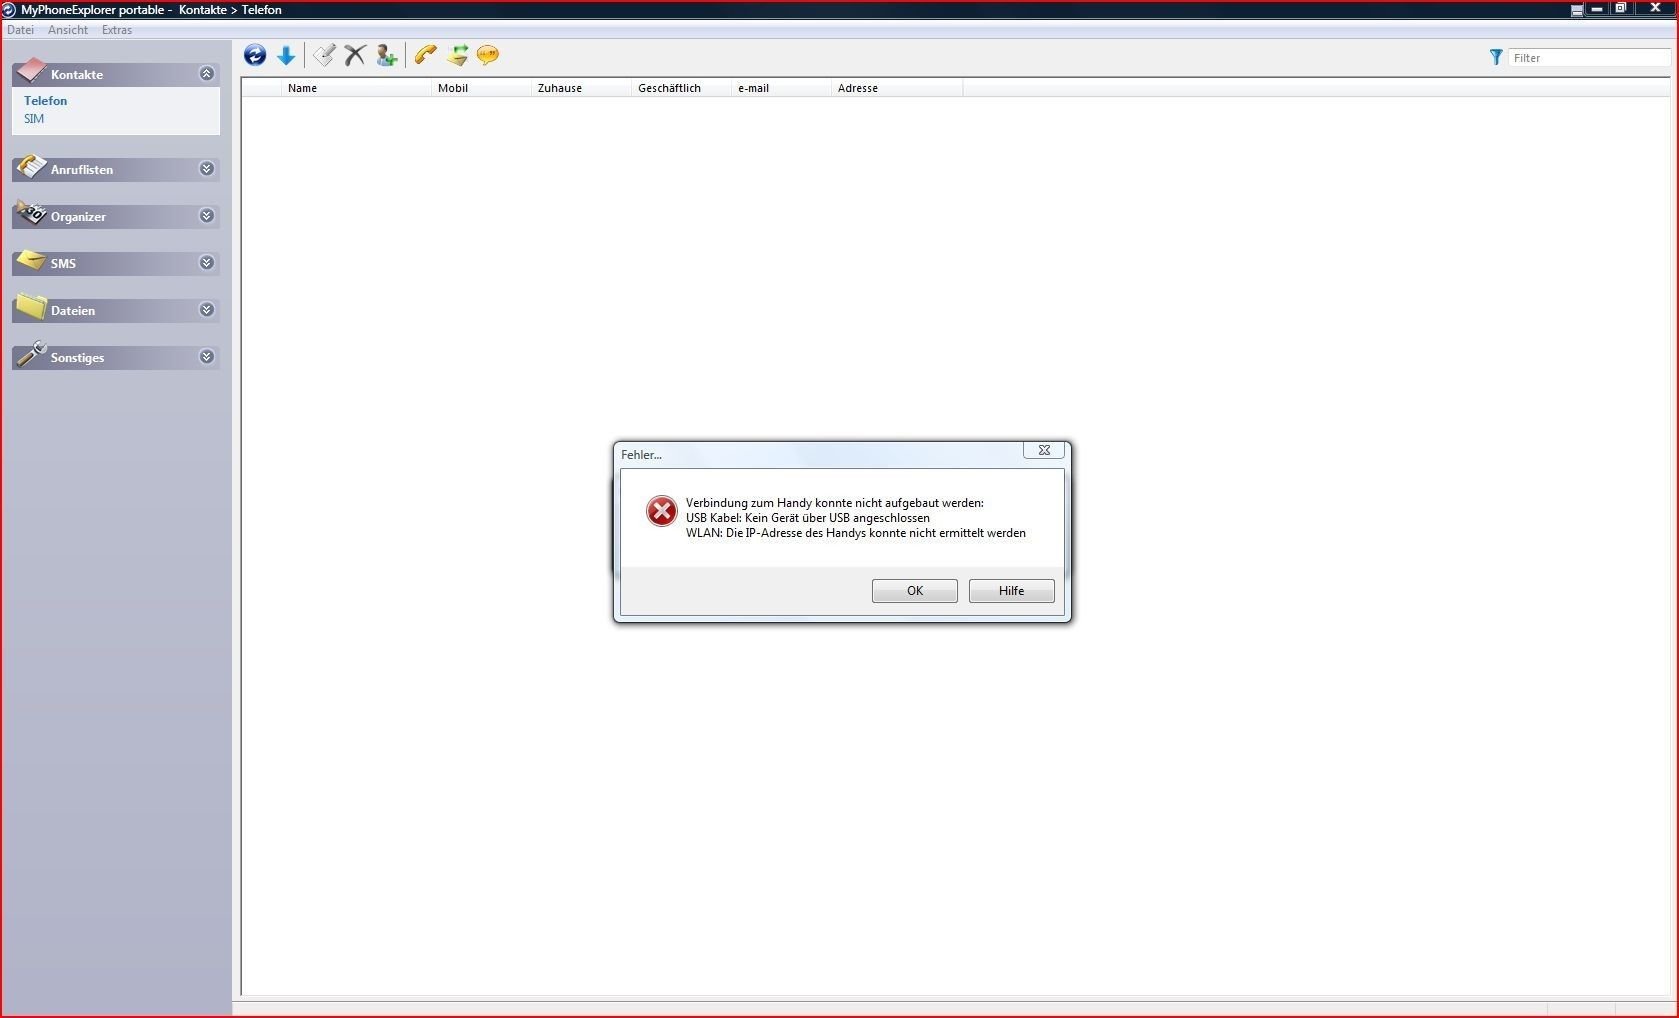Expand the SMS section
The image size is (1679, 1018).
click(207, 263)
